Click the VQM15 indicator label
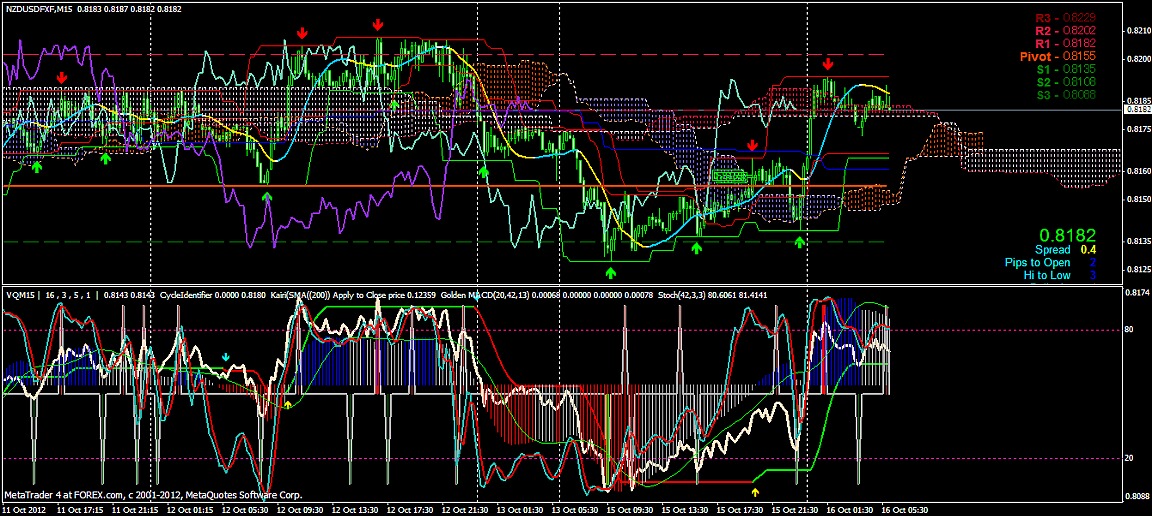This screenshot has height=516, width=1152. pos(20,294)
